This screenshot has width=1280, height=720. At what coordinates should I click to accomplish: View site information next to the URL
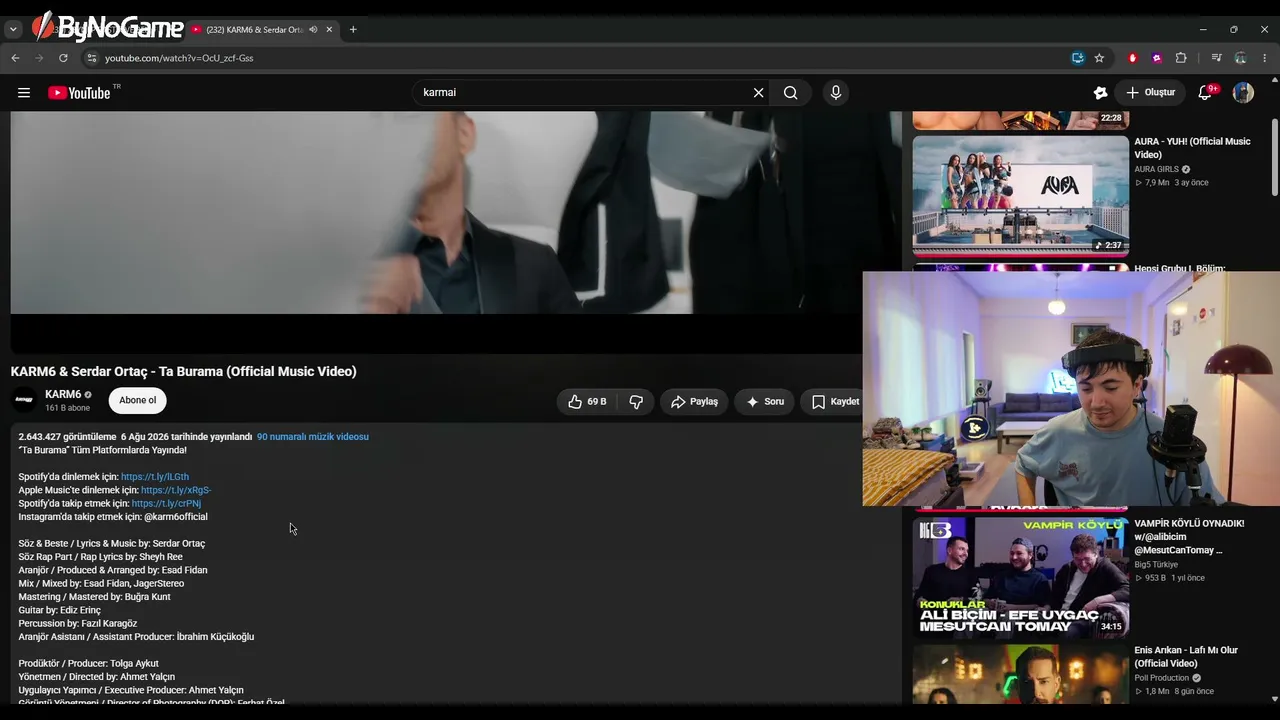pos(91,58)
